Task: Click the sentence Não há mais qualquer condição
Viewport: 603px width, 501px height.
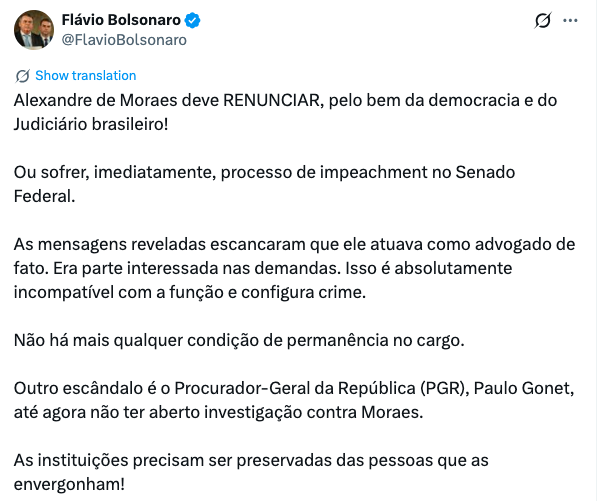Action: click(240, 340)
